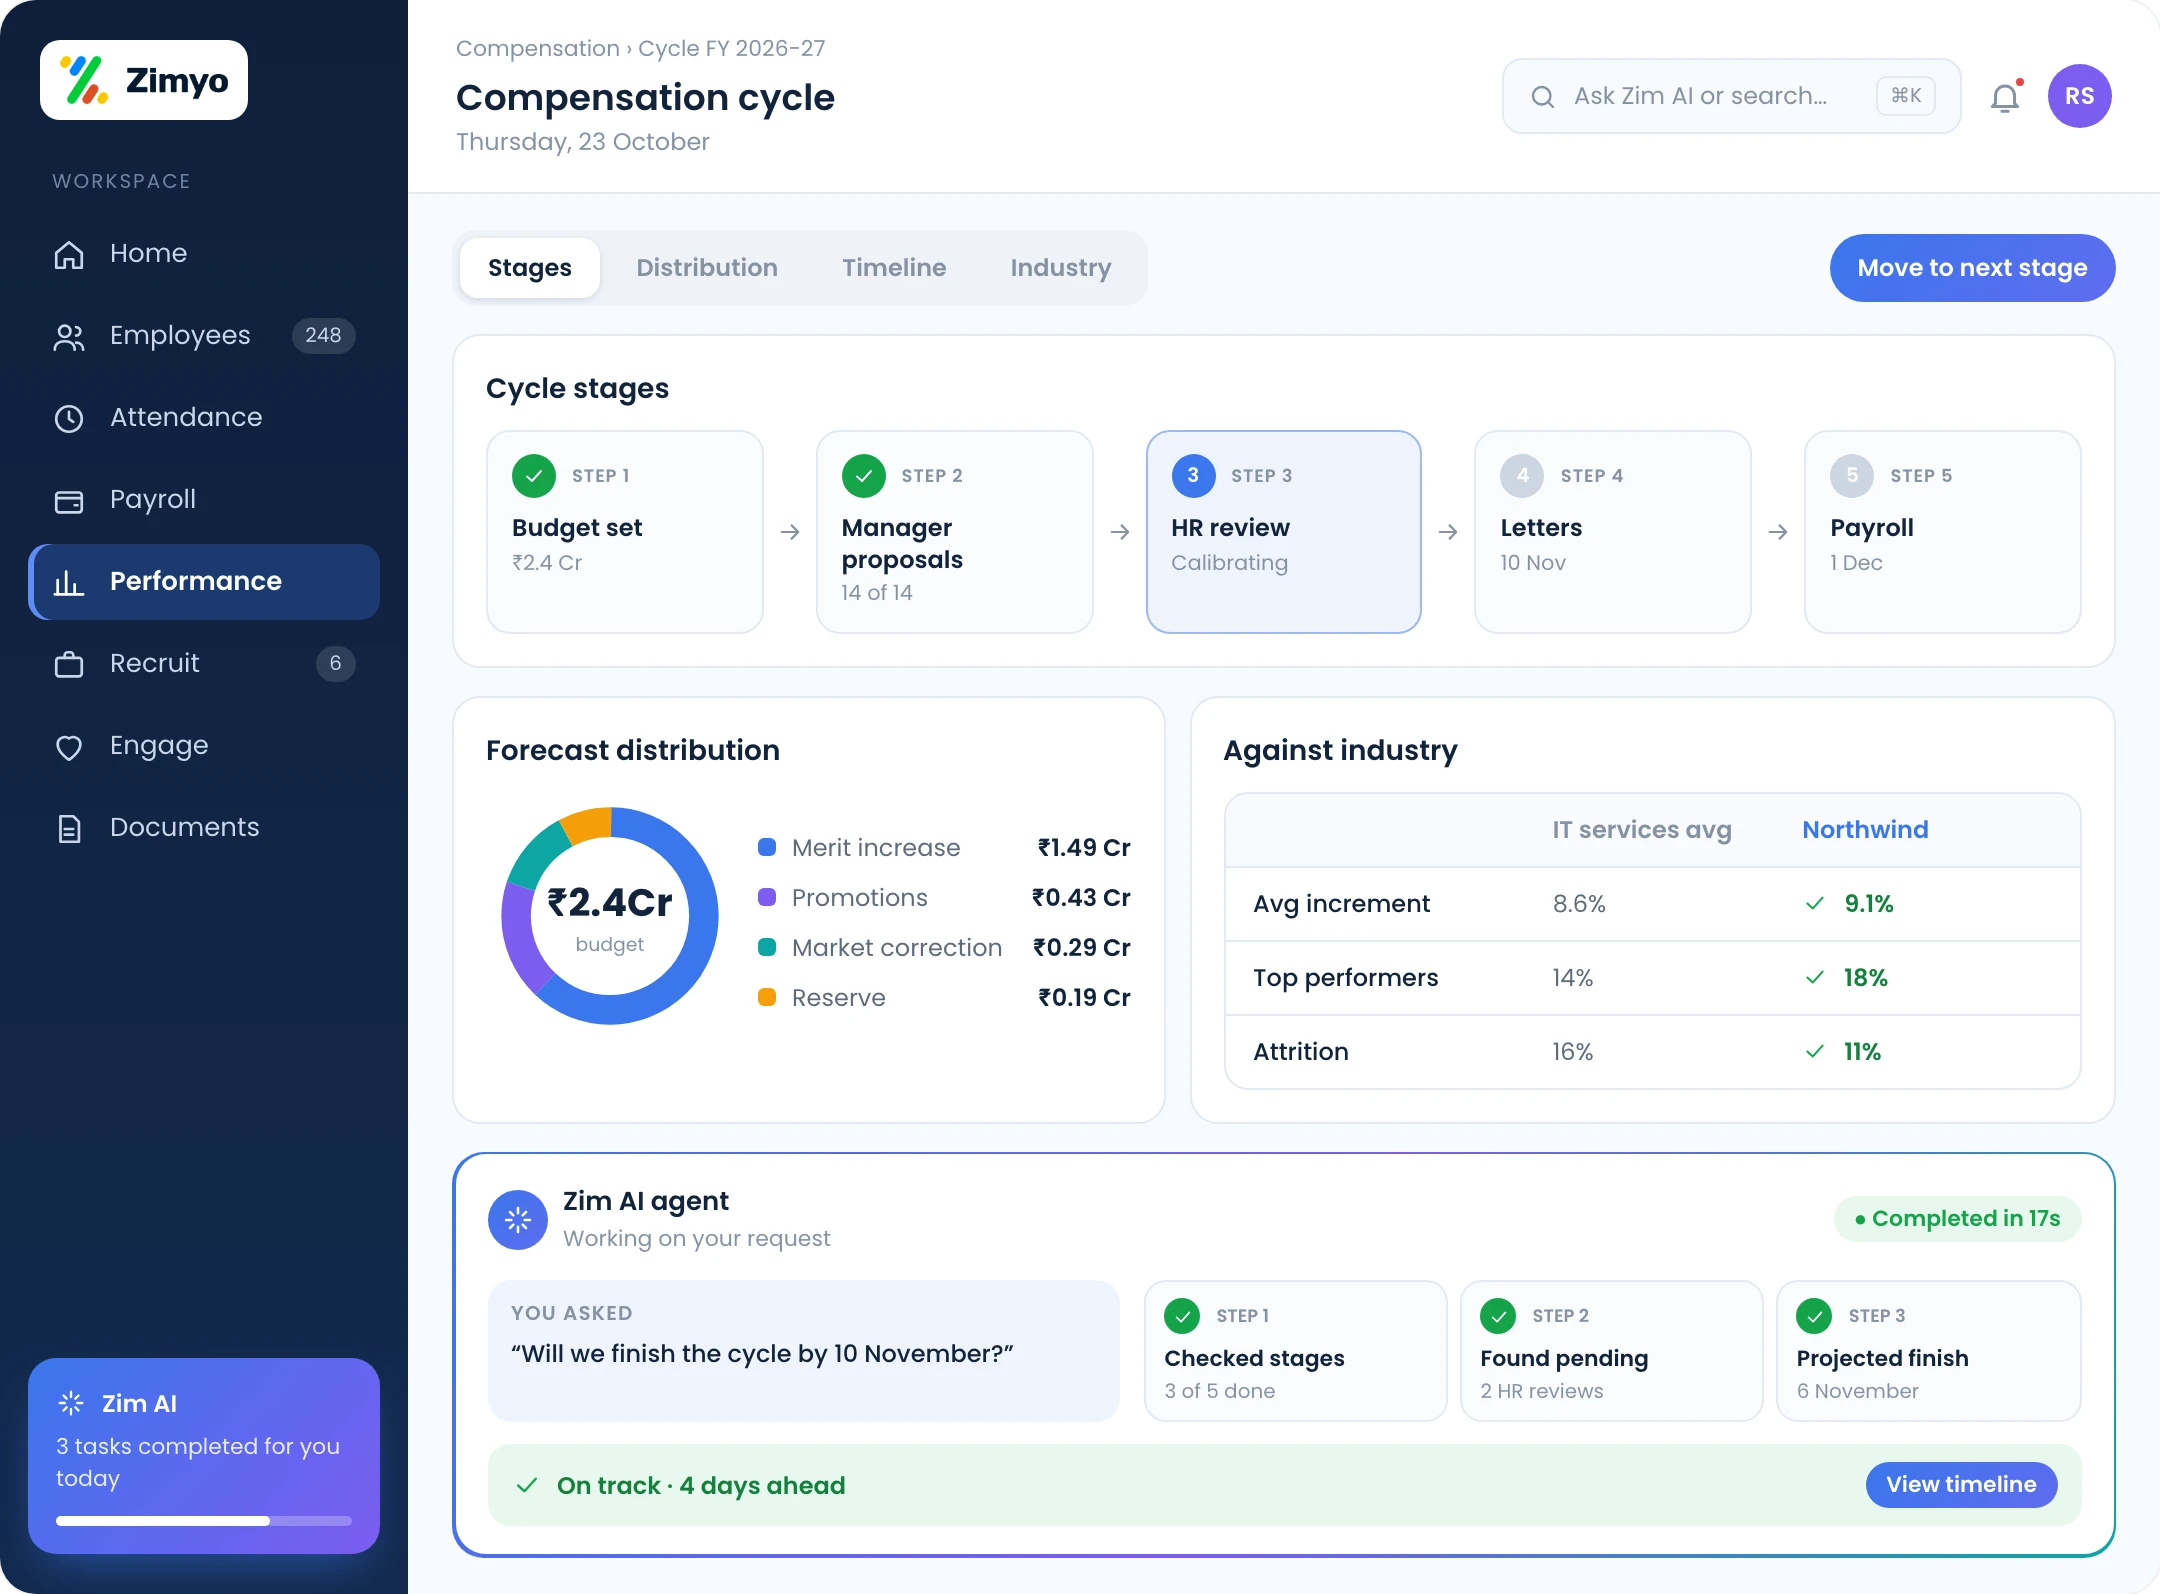
Task: Go to Attendance in sidebar
Action: click(x=204, y=417)
